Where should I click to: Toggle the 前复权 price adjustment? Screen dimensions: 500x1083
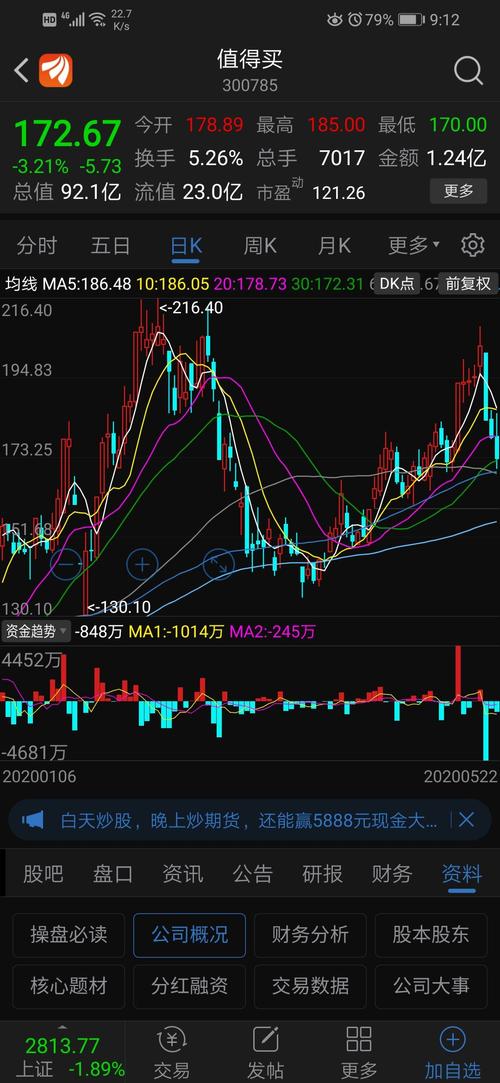(468, 283)
